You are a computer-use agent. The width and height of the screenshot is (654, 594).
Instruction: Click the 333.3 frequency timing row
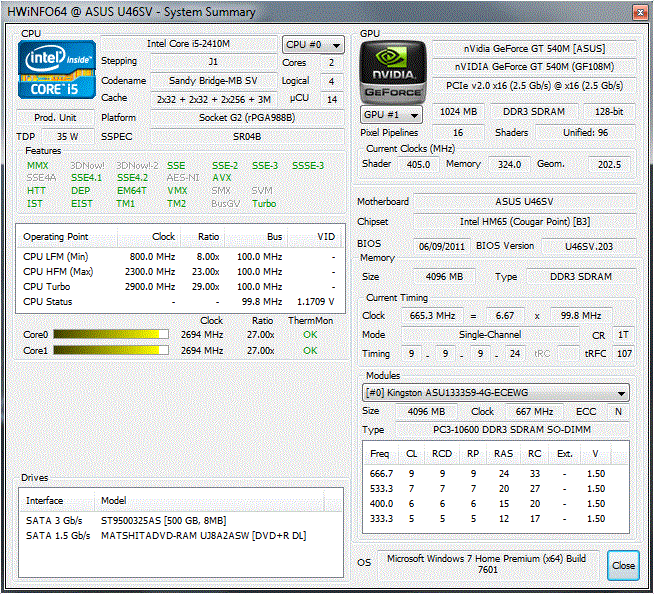click(495, 518)
